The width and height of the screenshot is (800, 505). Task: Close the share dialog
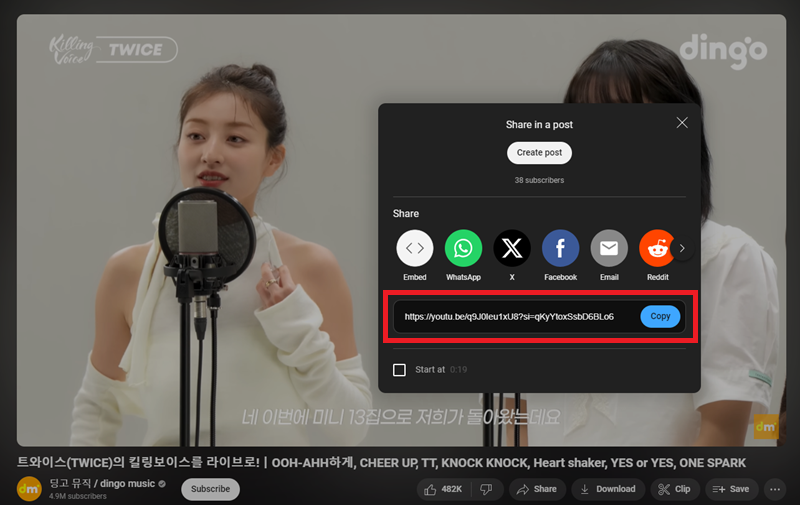[682, 123]
